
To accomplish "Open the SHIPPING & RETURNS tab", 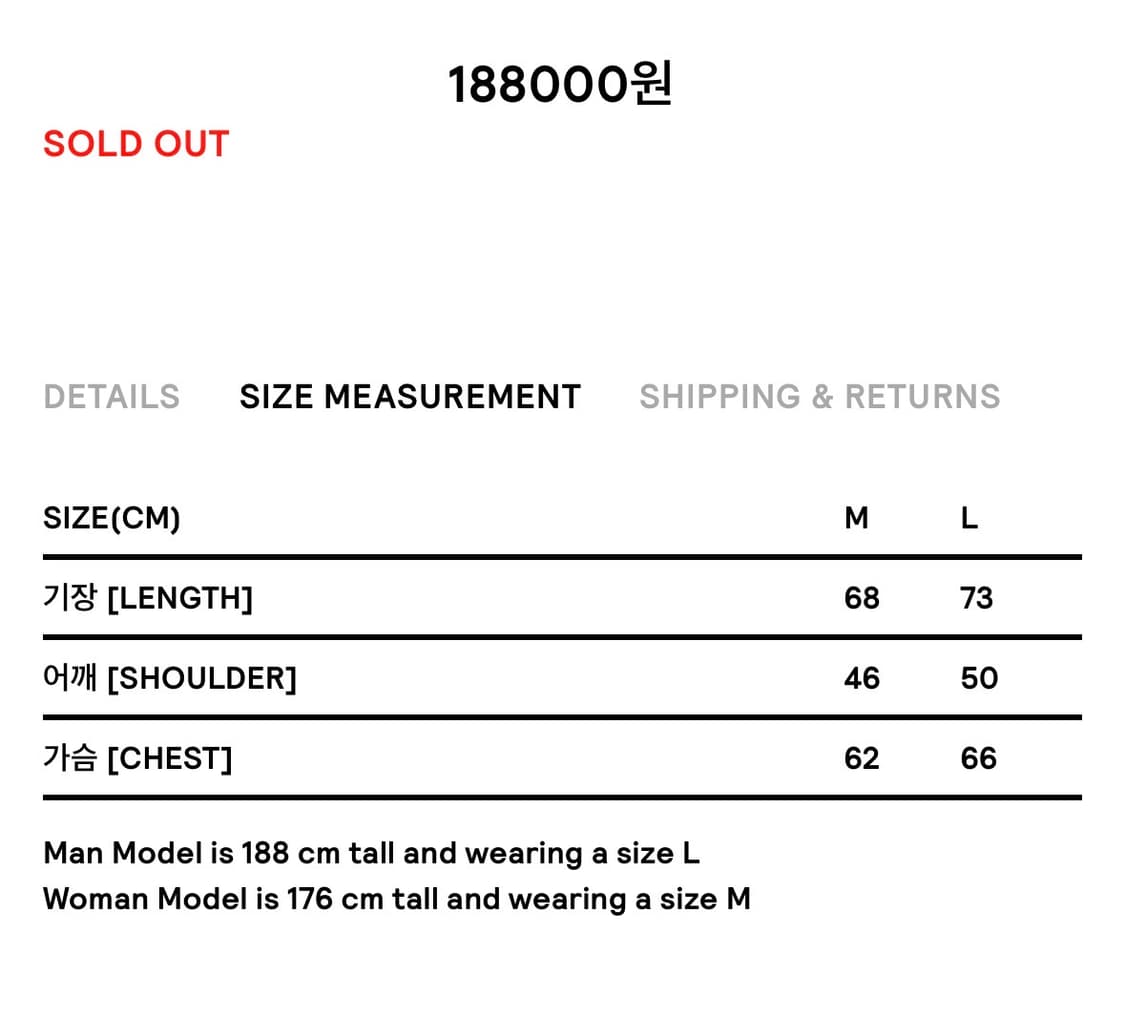I will tap(819, 397).
